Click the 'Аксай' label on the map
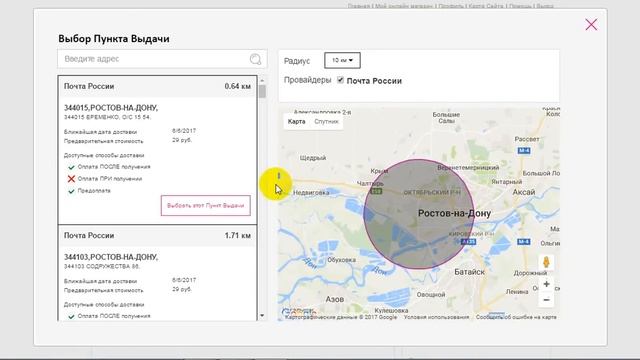Viewport: 640px width, 360px height. [x=524, y=192]
